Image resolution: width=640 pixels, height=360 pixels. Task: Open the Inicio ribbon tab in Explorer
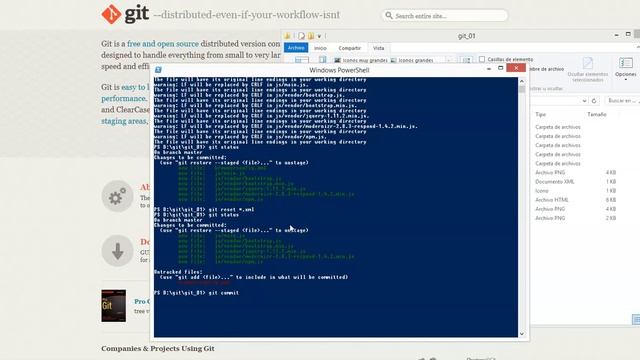(x=320, y=48)
